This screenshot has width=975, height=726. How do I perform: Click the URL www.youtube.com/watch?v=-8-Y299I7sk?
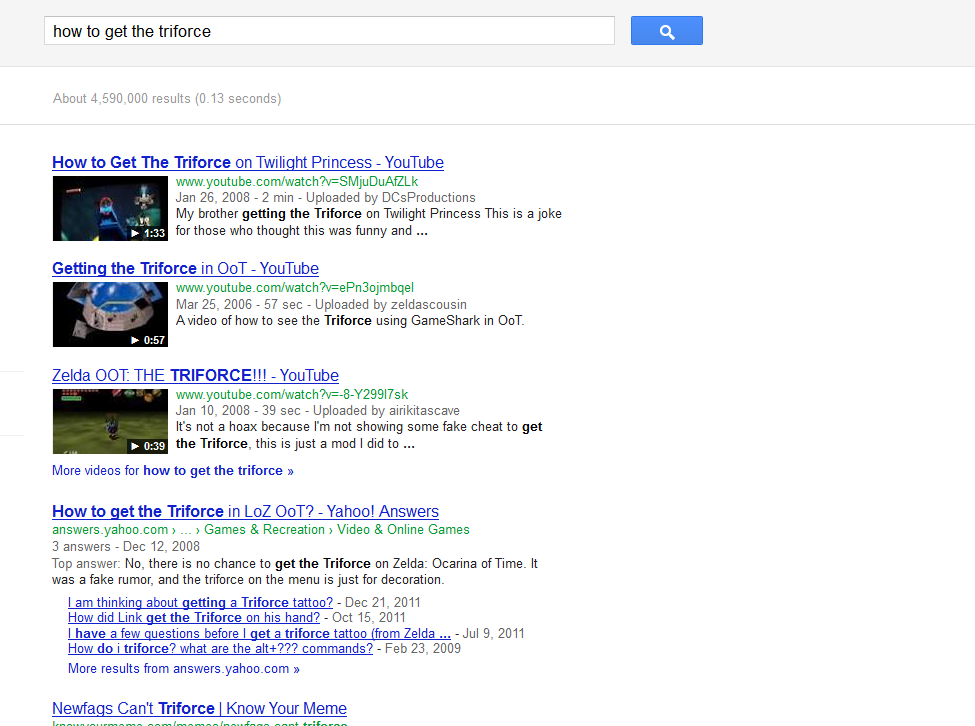(x=292, y=395)
